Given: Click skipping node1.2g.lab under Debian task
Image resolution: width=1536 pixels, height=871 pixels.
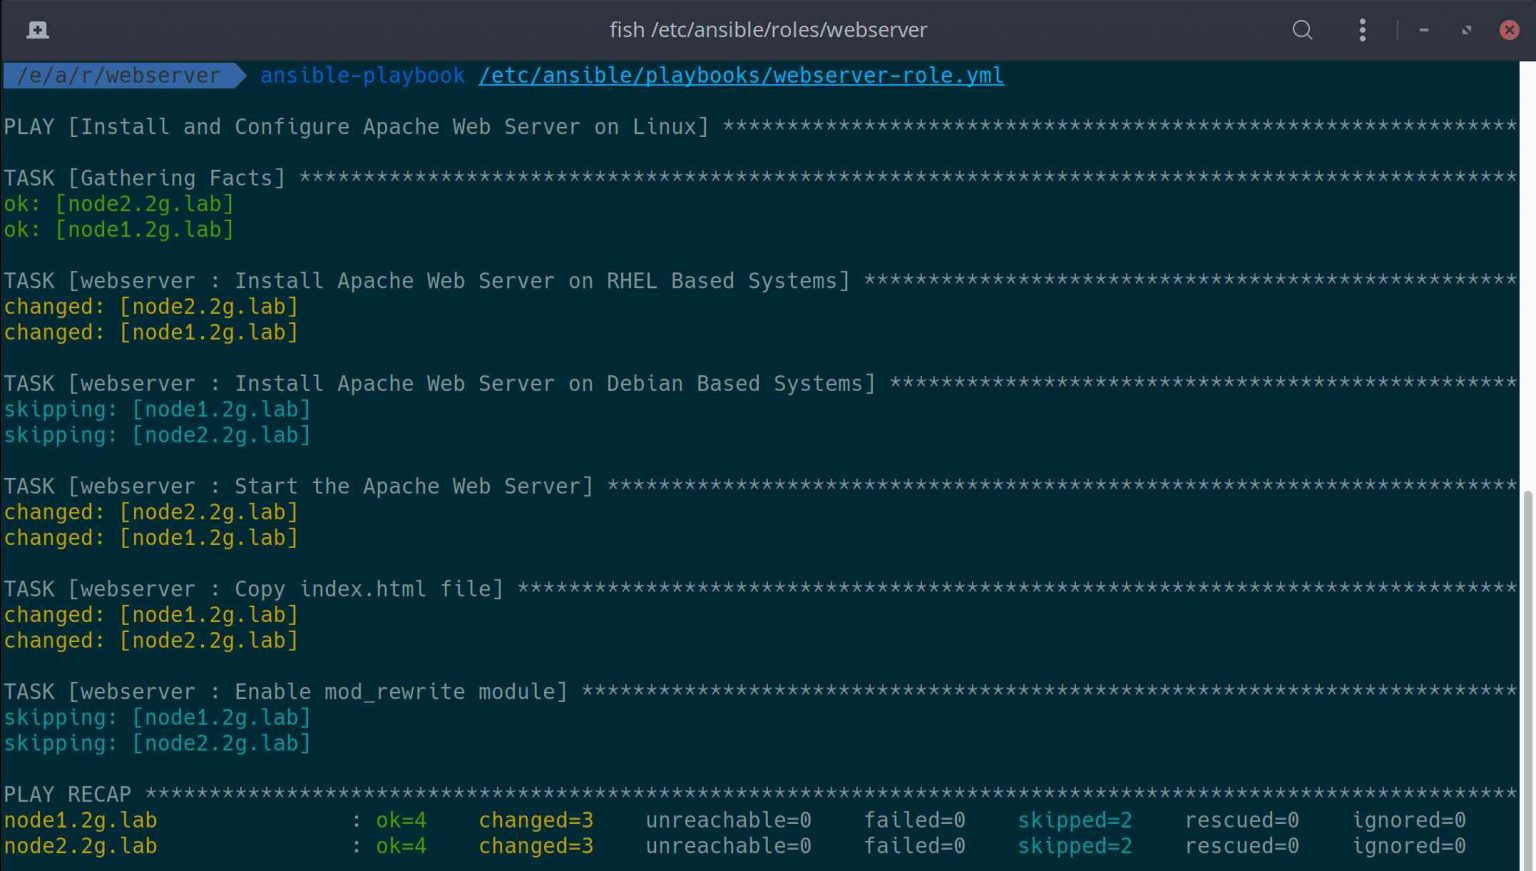Looking at the screenshot, I should (157, 409).
